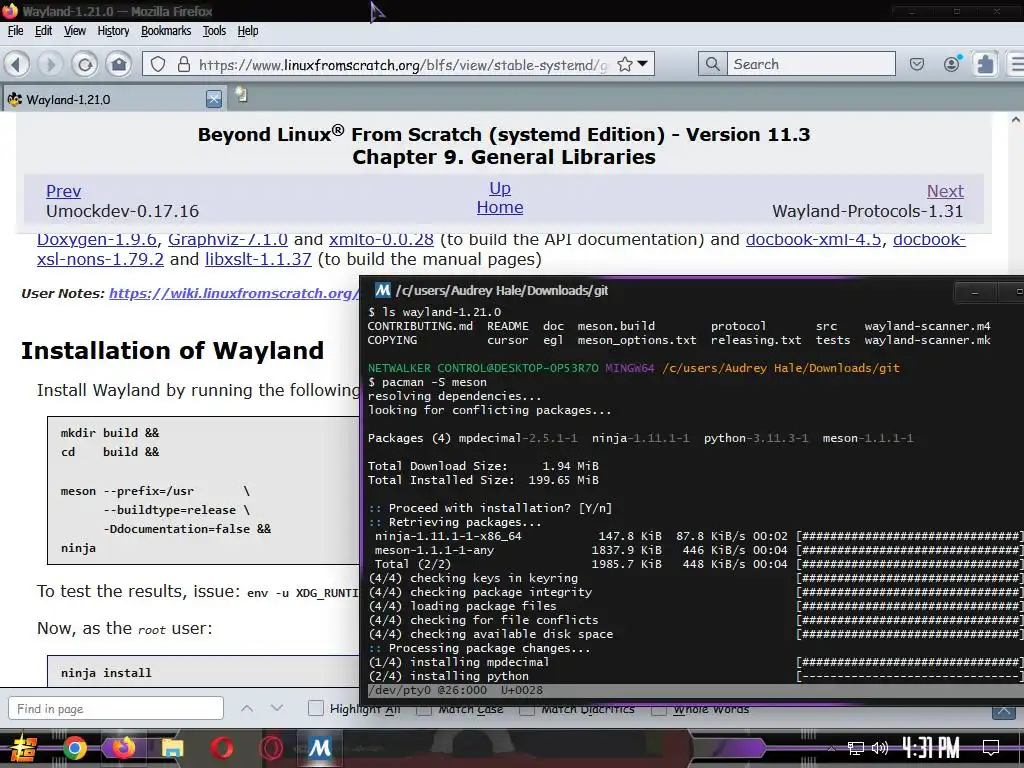Open the Firefox hamburger menu

pos(1017,64)
